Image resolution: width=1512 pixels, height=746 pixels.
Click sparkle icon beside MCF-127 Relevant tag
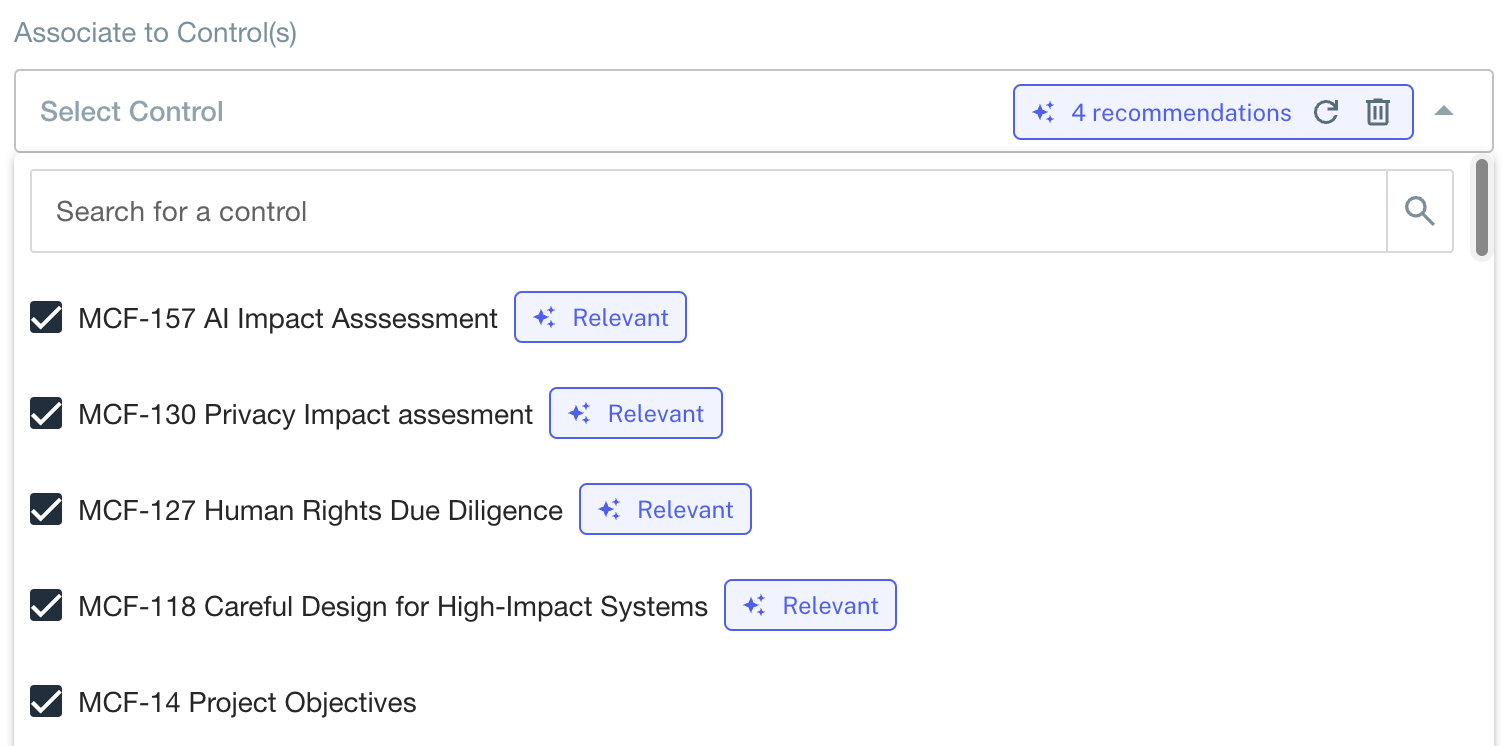tap(609, 510)
